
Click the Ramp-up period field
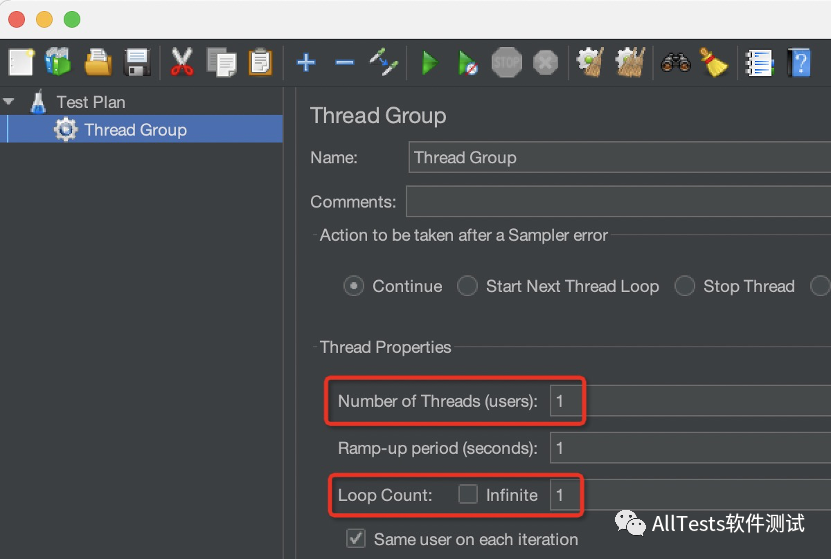click(691, 447)
